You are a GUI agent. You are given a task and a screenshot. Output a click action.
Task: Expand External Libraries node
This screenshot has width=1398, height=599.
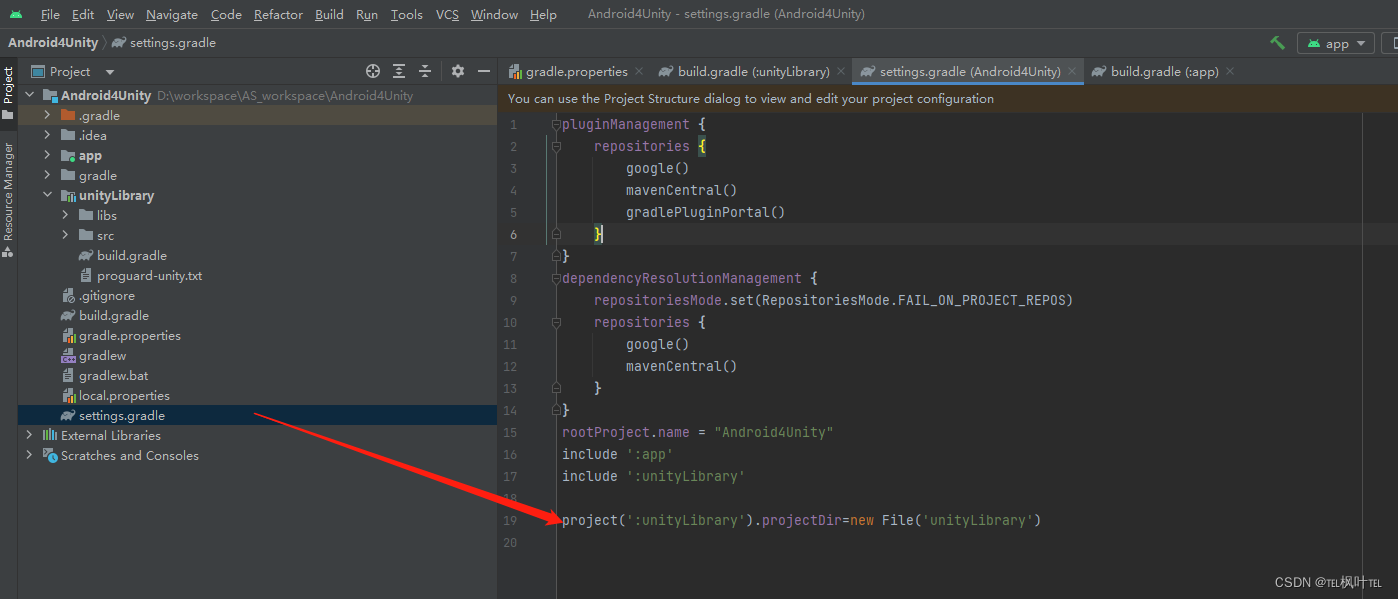click(x=29, y=435)
